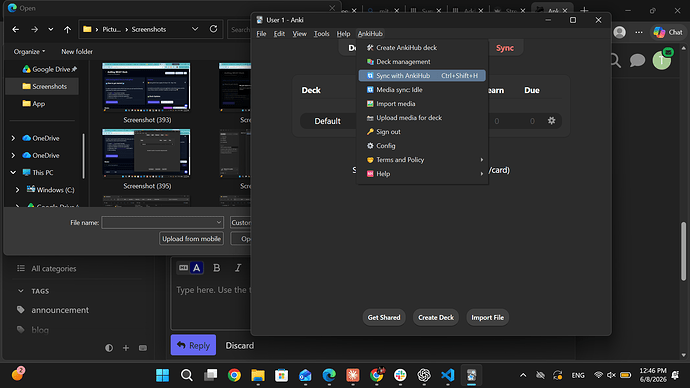The height and width of the screenshot is (388, 690).
Task: Toggle the forum color scheme half-circle icon
Action: tap(109, 348)
